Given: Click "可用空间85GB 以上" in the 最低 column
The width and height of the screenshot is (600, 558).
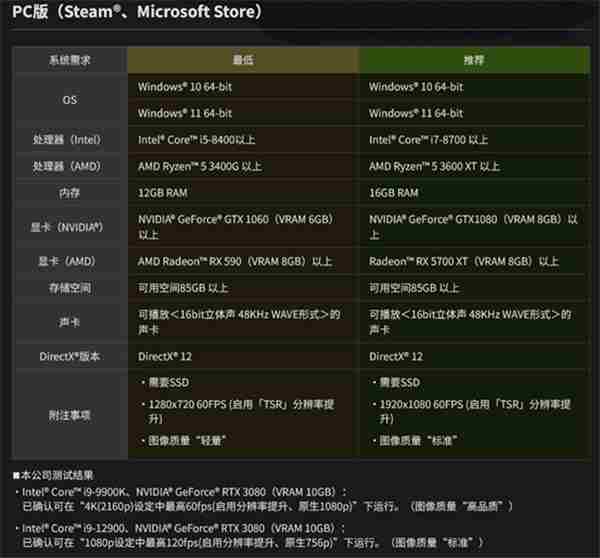Looking at the screenshot, I should pos(183,288).
